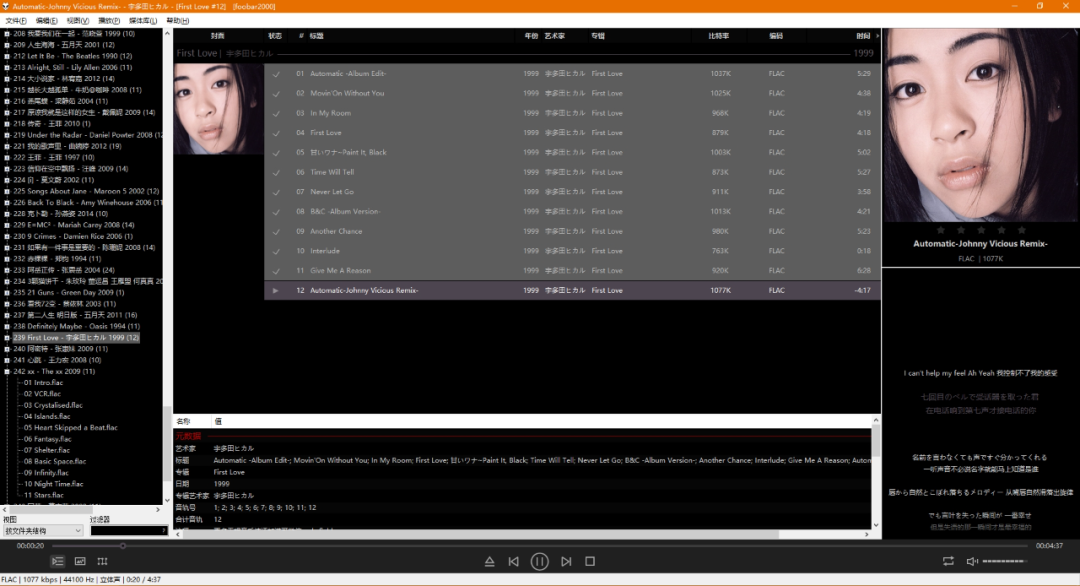The width and height of the screenshot is (1080, 586).
Task: Click the seek bar position handle
Action: [123, 546]
